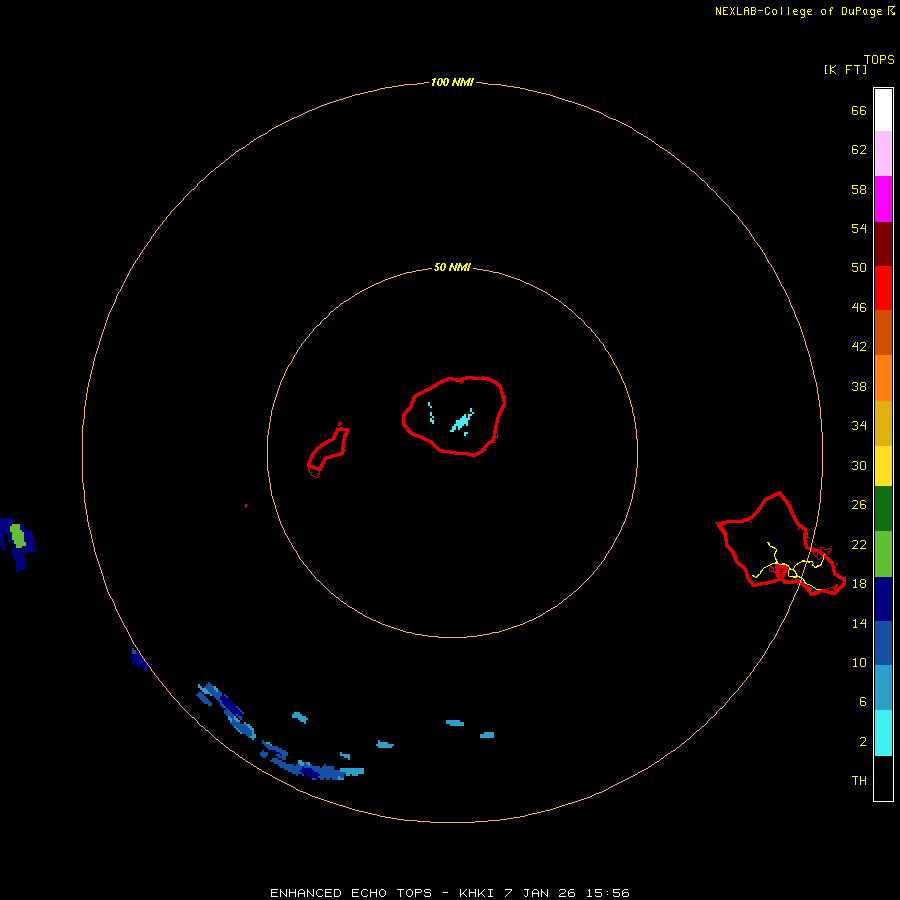Click the 'TH' legend label

tap(859, 781)
